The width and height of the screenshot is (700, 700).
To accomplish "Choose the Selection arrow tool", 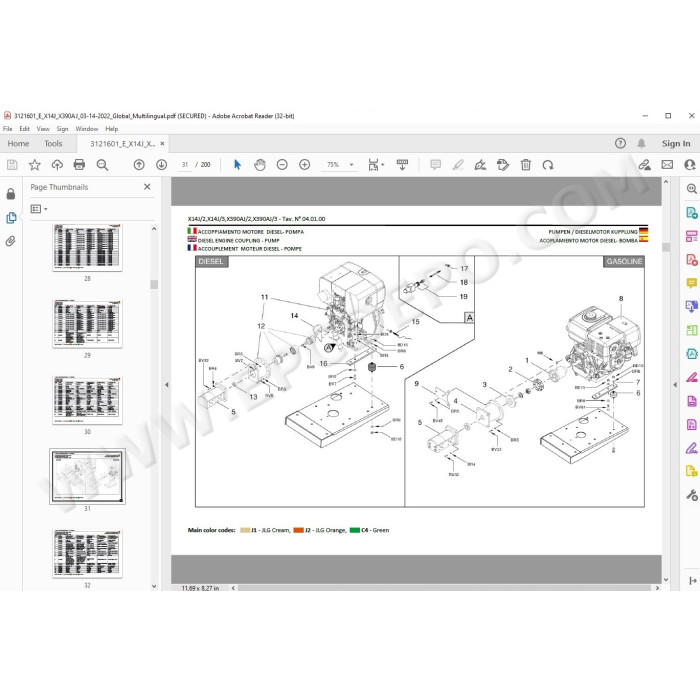I will (x=237, y=165).
